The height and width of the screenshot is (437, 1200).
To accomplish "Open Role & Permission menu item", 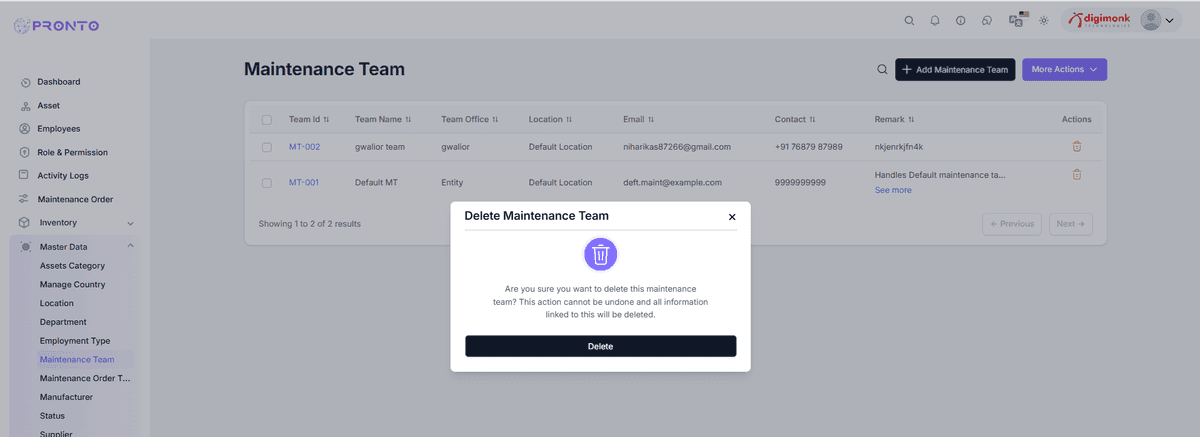I will click(73, 152).
